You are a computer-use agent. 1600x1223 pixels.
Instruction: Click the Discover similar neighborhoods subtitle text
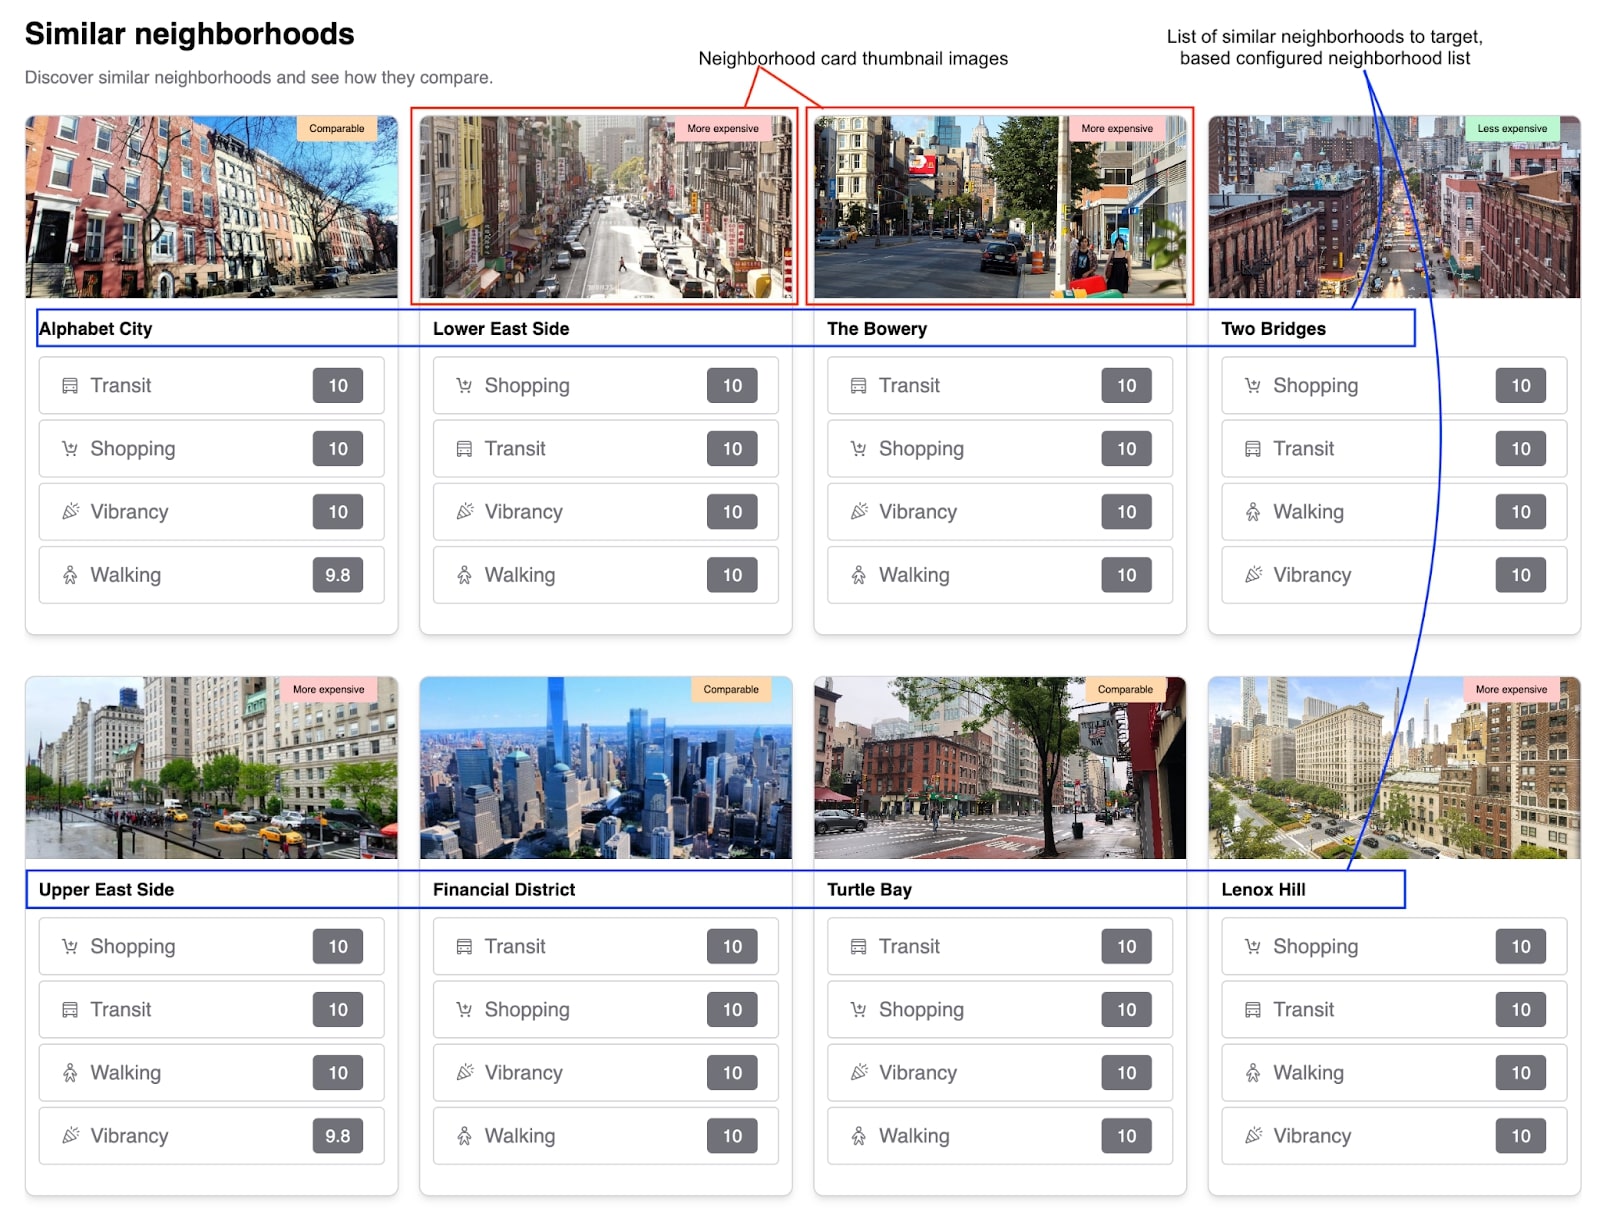tap(259, 78)
